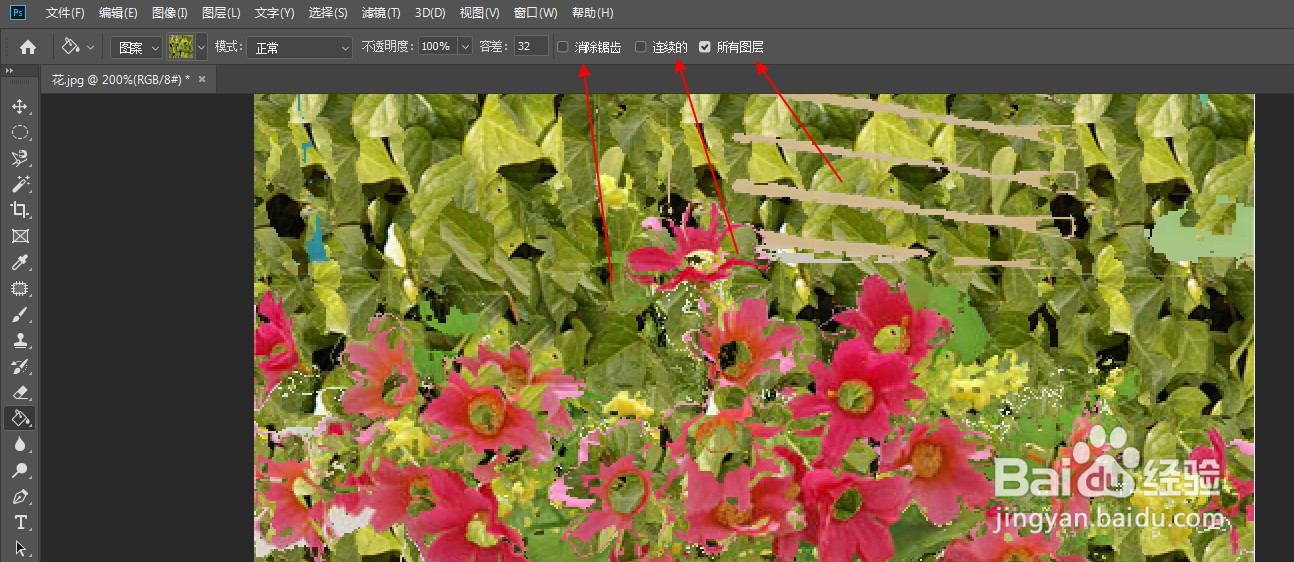Image resolution: width=1294 pixels, height=562 pixels.
Task: Select the Paint Bucket tool in toolbox
Action: 20,418
